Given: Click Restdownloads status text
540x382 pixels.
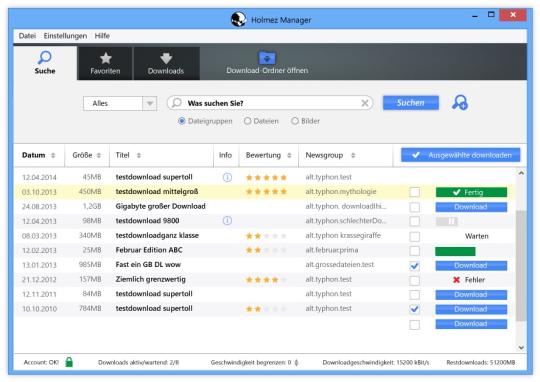Looking at the screenshot, I should click(x=481, y=362).
